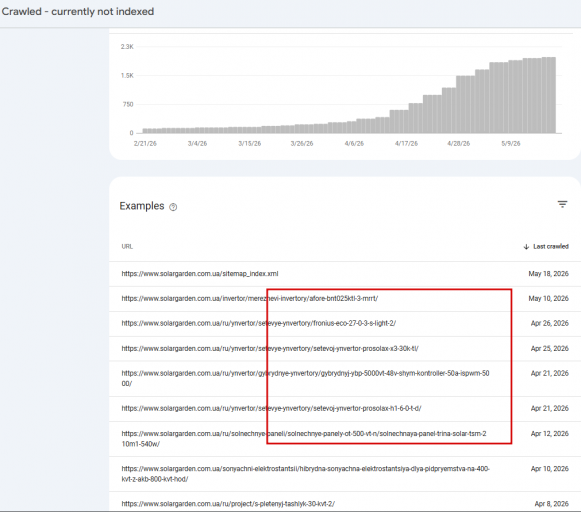Click the 2.3K chart axis label
Image resolution: width=581 pixels, height=512 pixels.
pyautogui.click(x=127, y=47)
